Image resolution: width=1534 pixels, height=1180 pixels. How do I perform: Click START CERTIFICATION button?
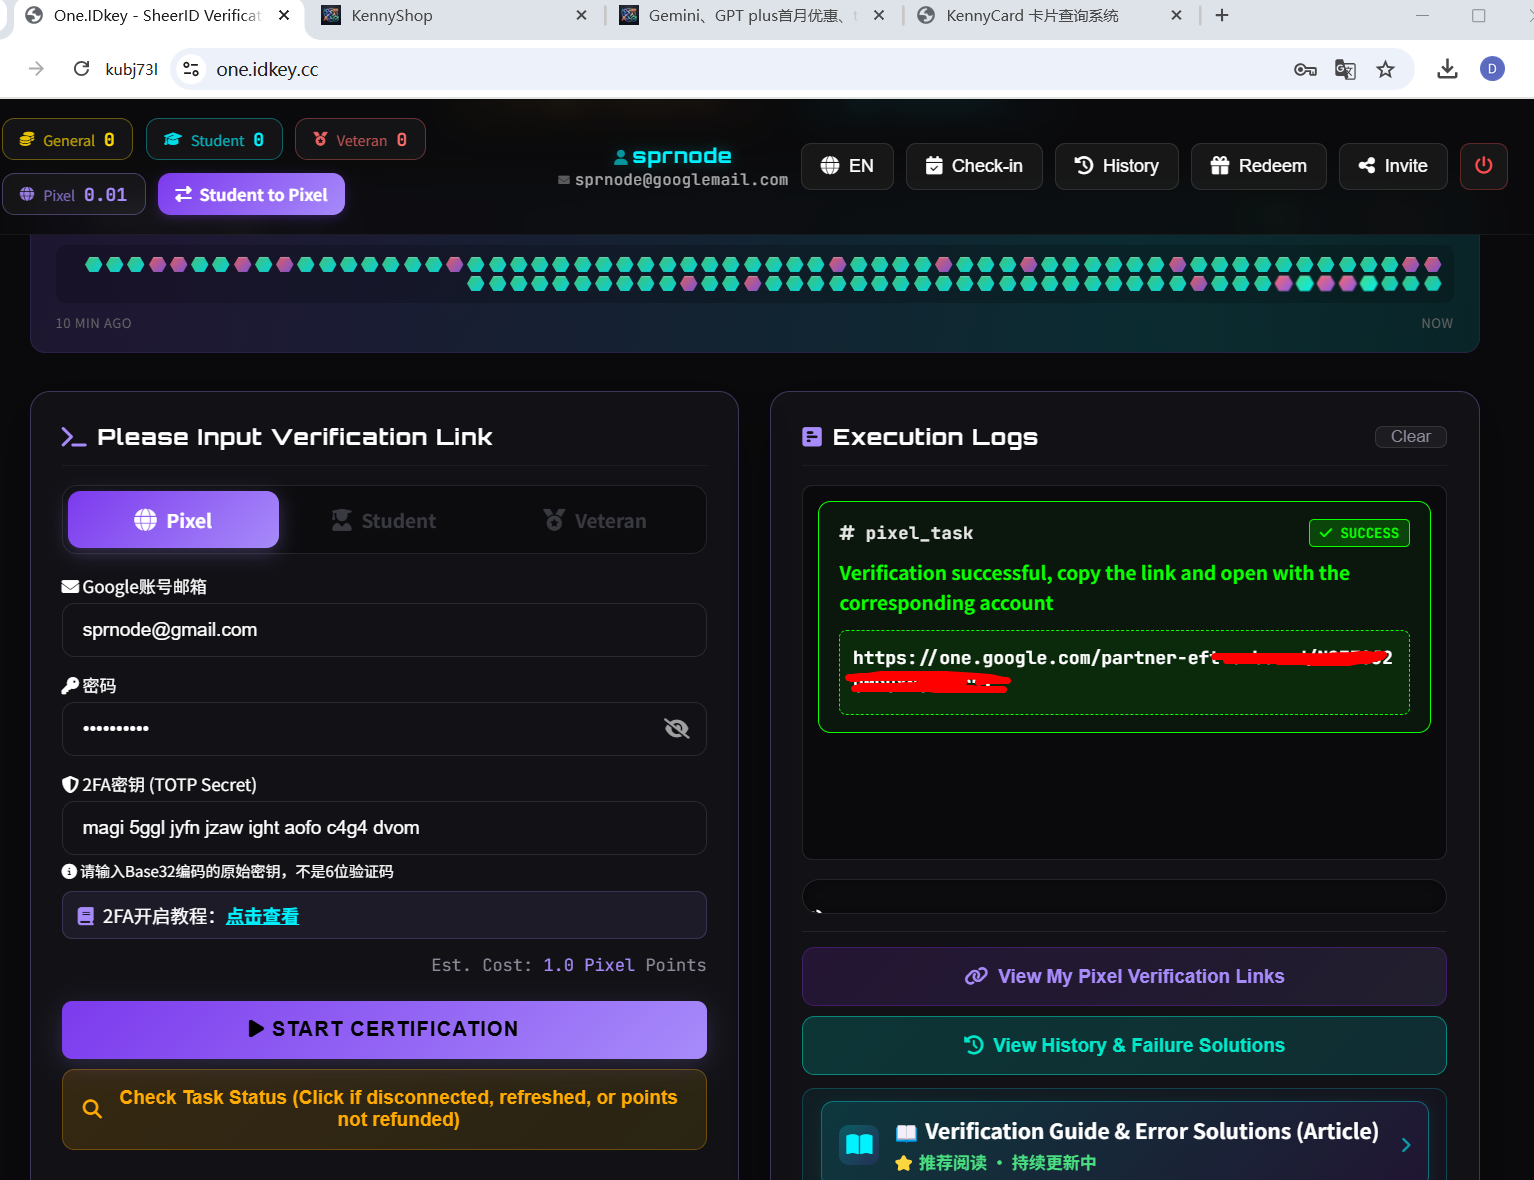384,1030
